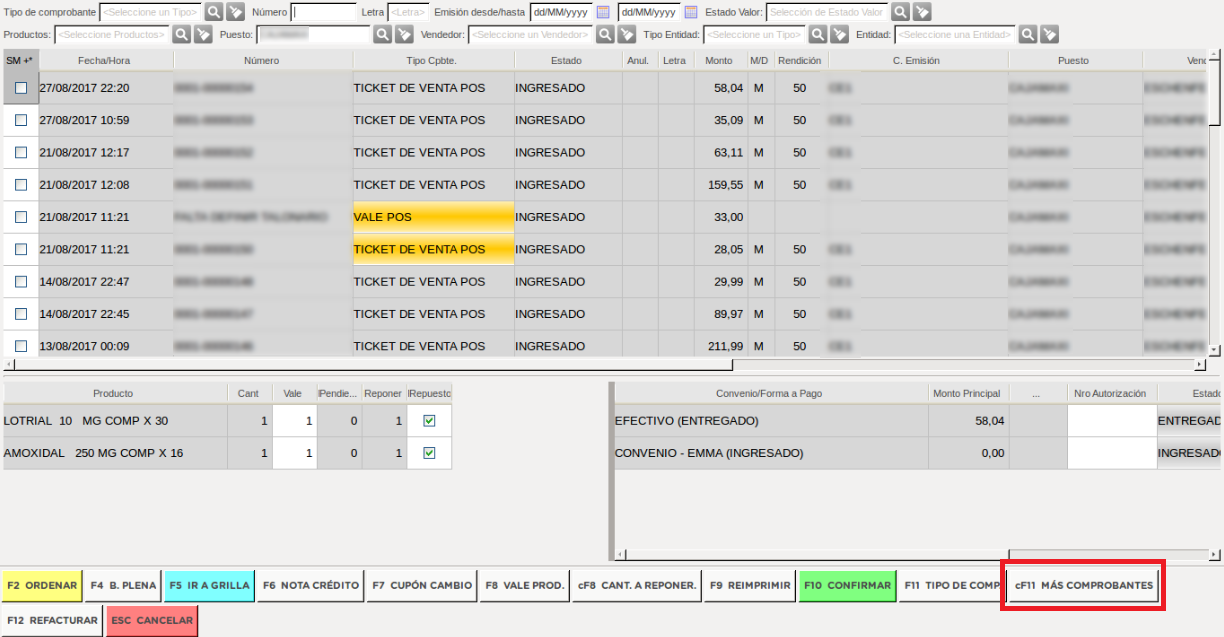Open the Tipo Entidad selector field
Viewport: 1224px width, 637px height.
pos(754,35)
